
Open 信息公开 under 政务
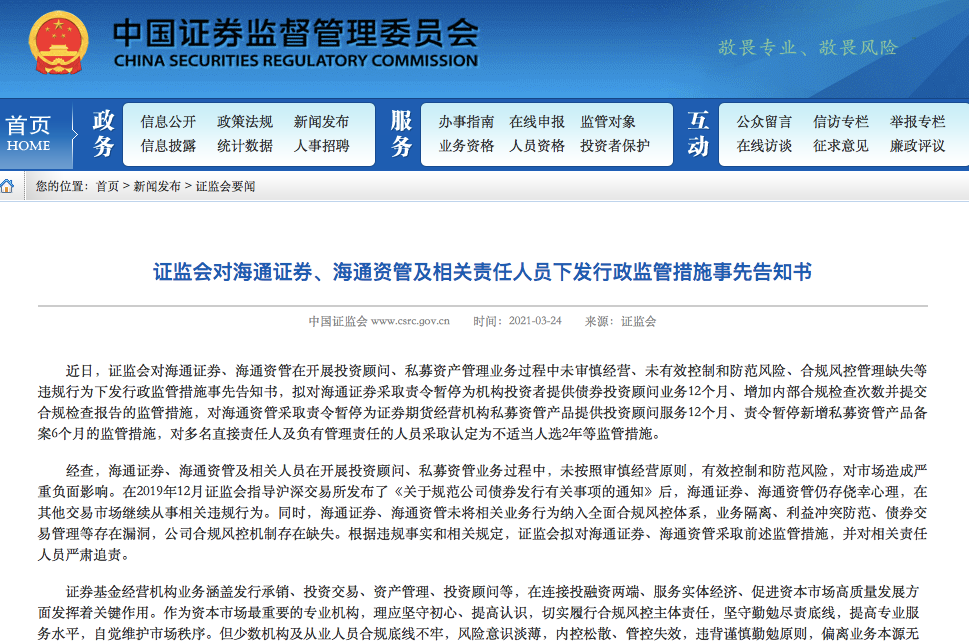(168, 122)
